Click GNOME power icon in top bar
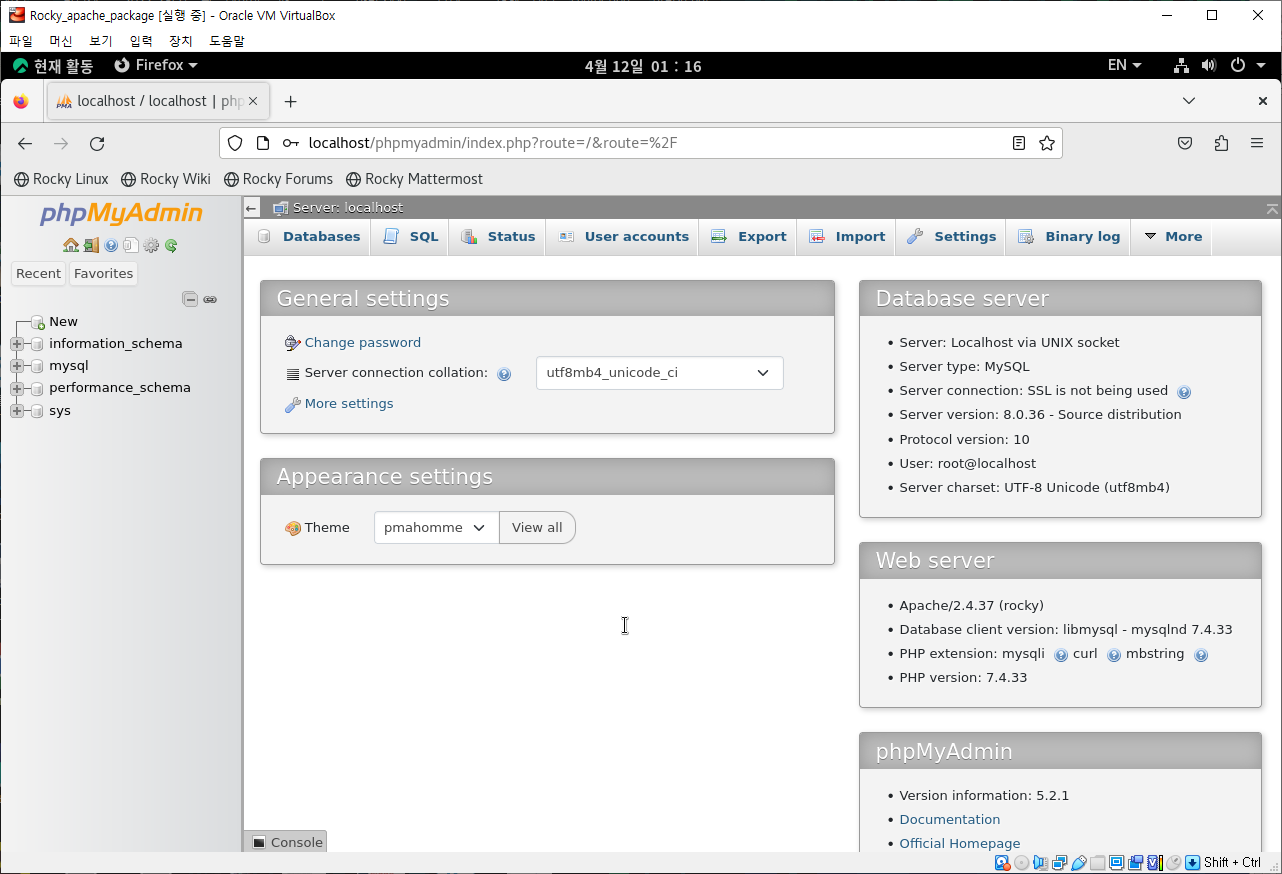 pos(1237,65)
